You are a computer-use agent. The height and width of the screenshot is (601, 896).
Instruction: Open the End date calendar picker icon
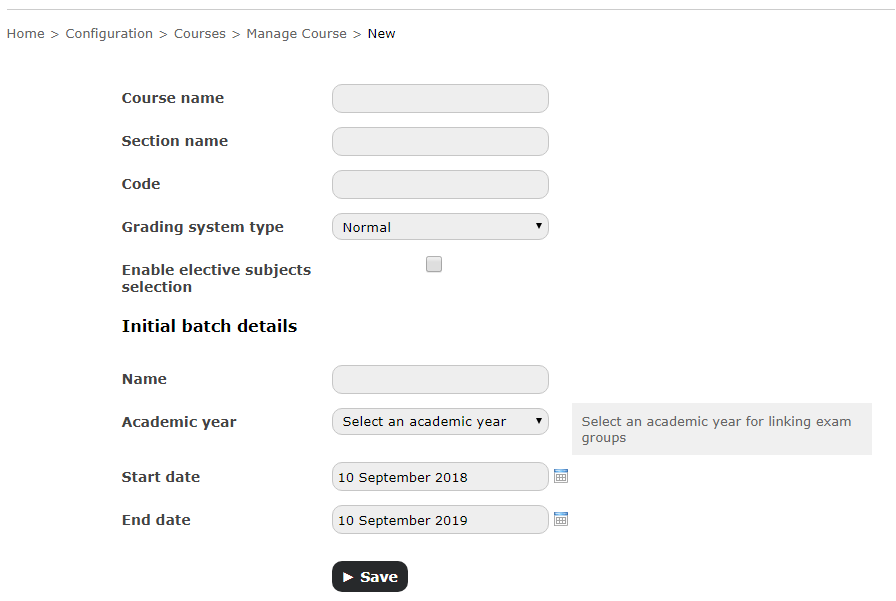tap(561, 519)
